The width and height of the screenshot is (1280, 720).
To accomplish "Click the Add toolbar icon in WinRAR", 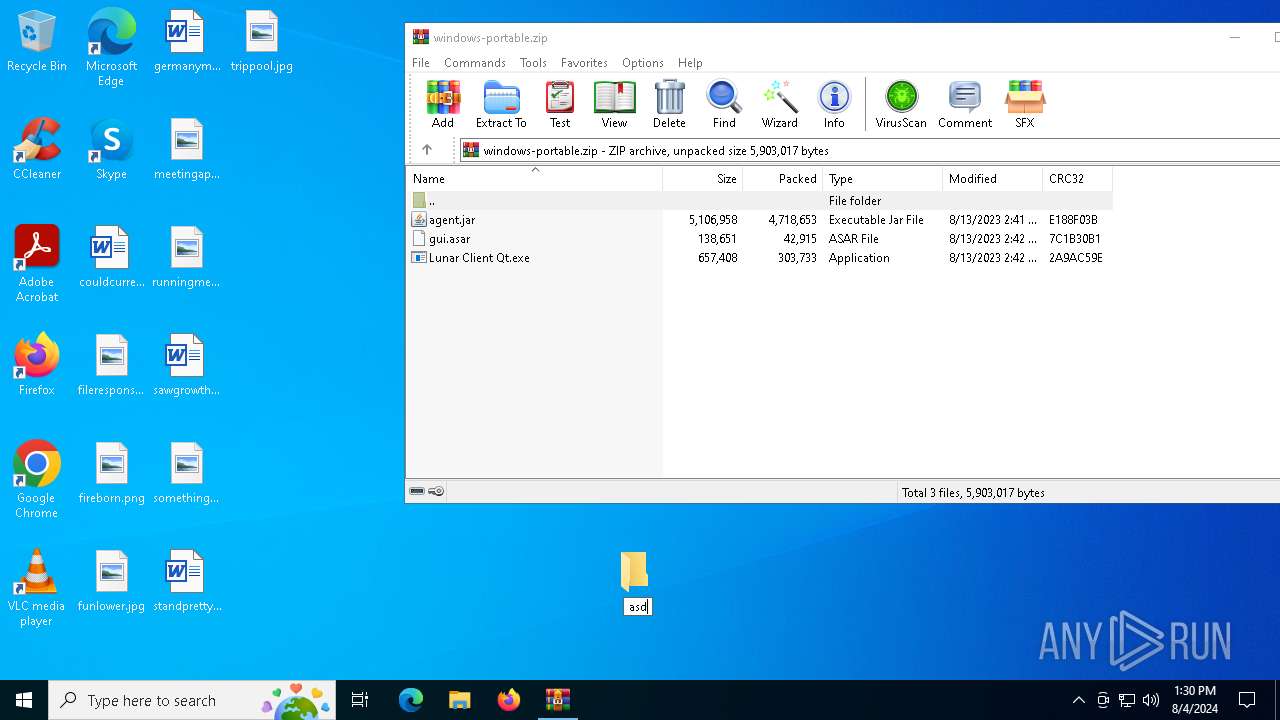I will [442, 104].
